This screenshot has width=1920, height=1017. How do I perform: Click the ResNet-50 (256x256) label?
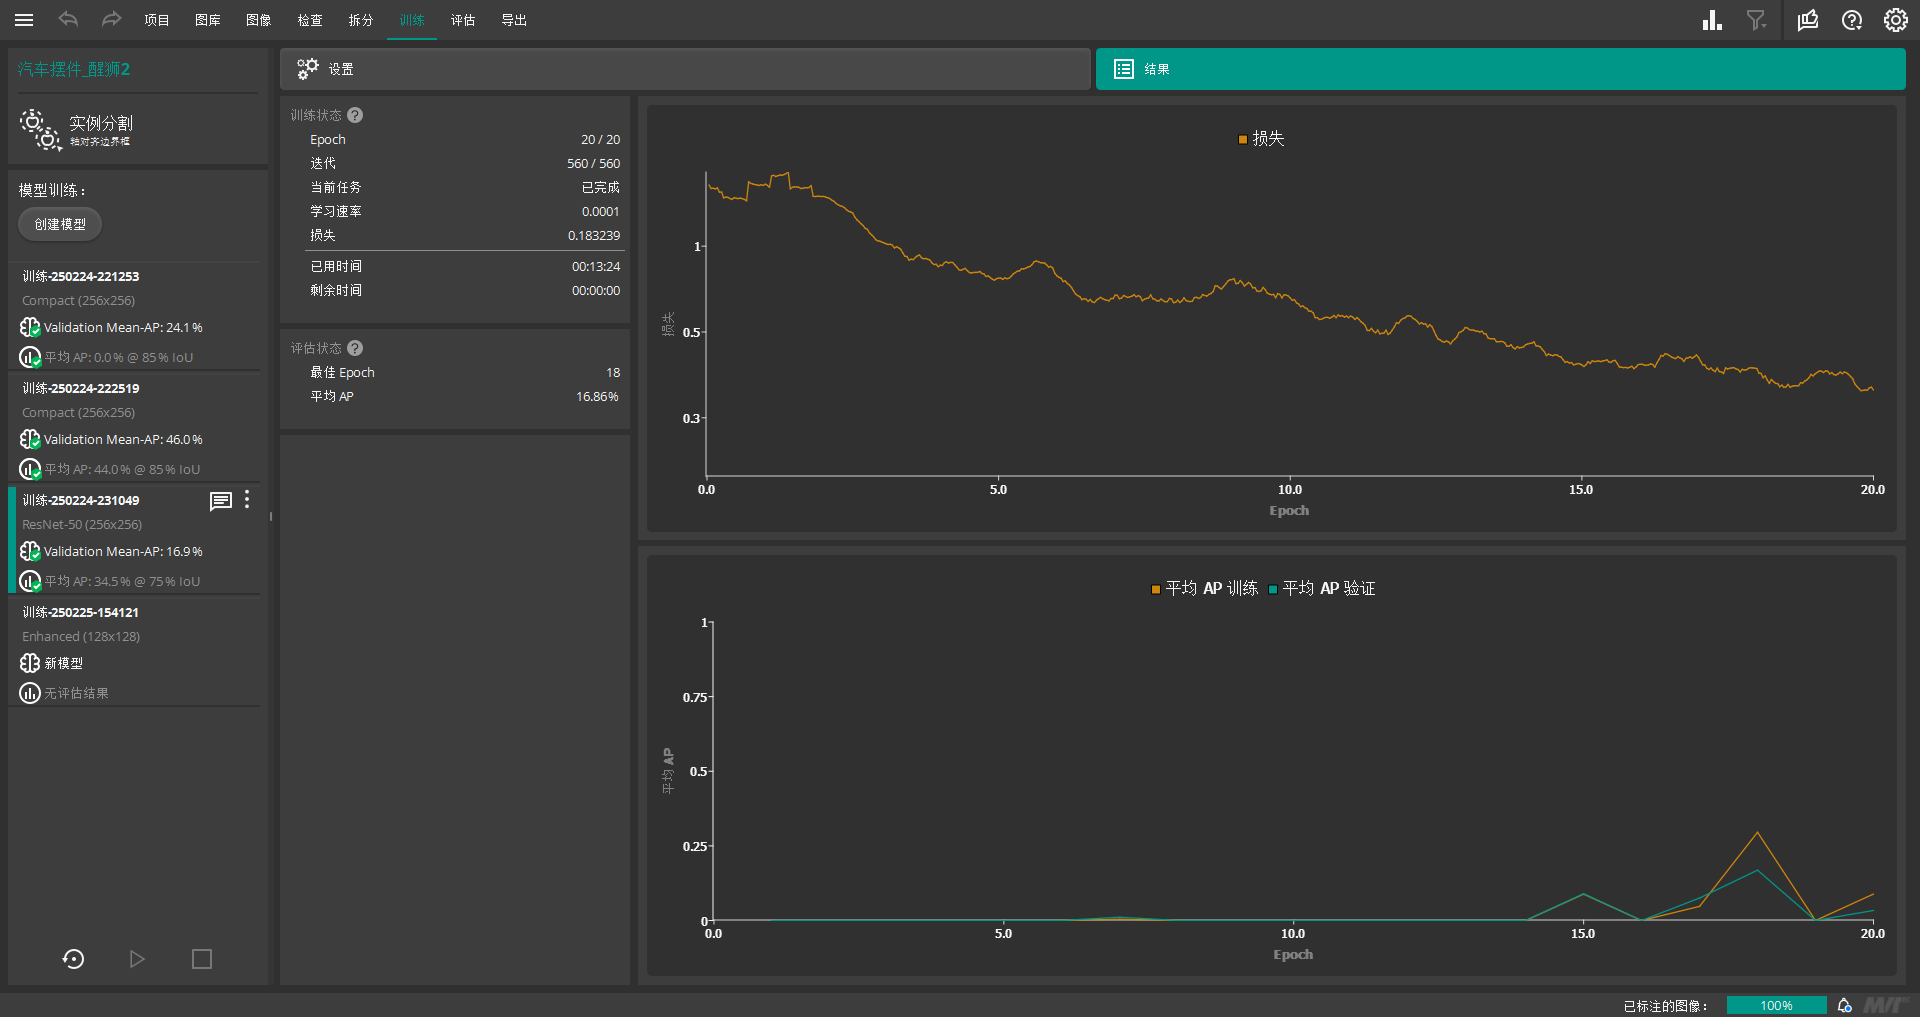(82, 524)
